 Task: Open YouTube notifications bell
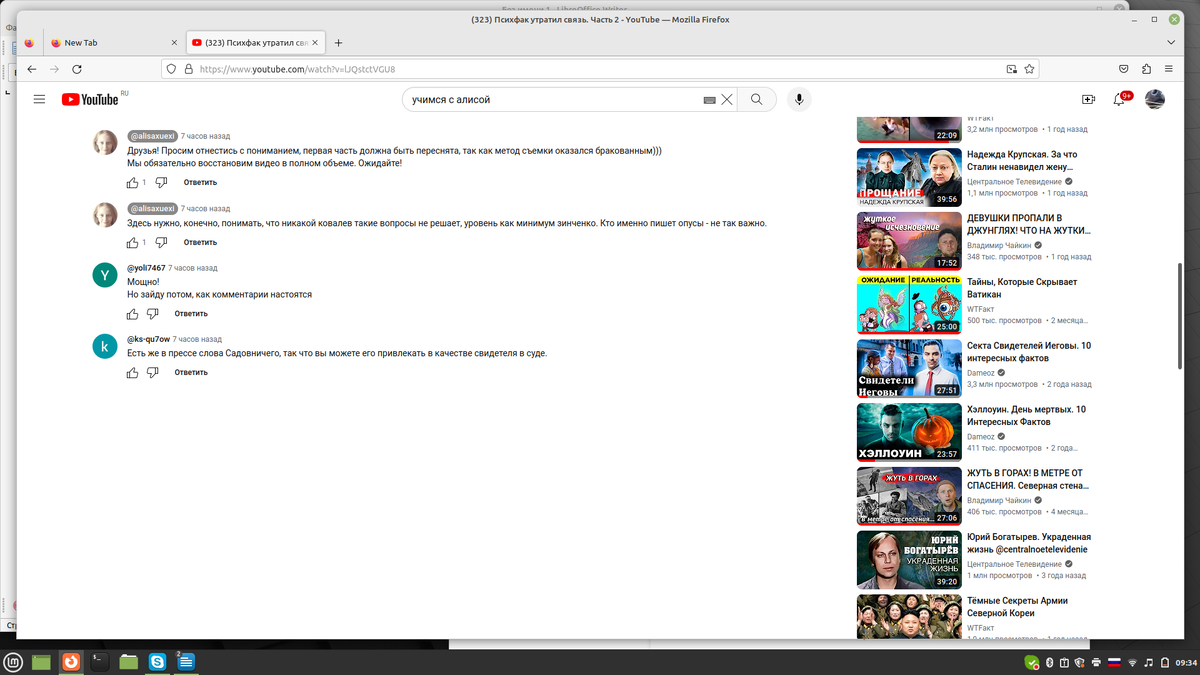(x=1121, y=99)
